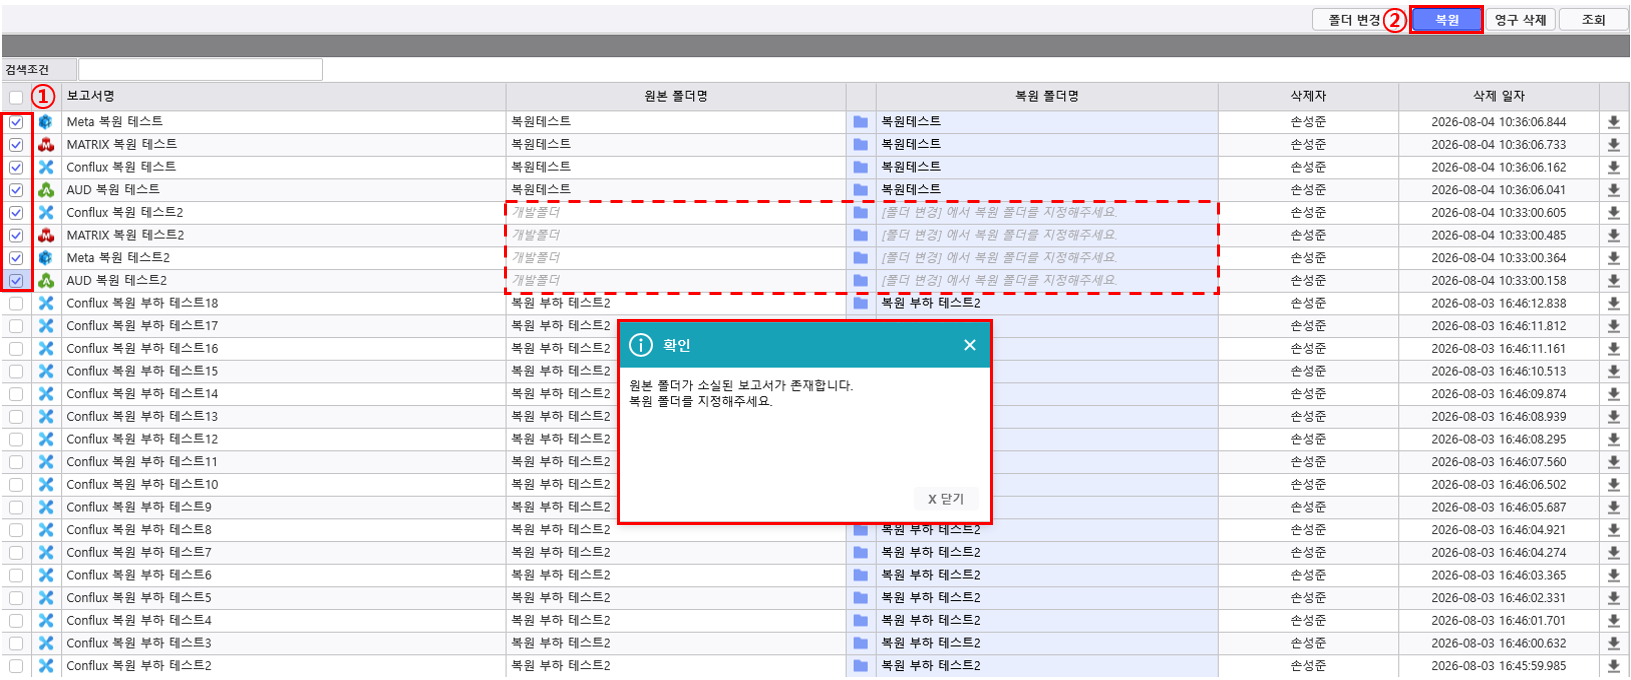The height and width of the screenshot is (680, 1631).
Task: Click the 복원 restore button
Action: (x=1446, y=20)
